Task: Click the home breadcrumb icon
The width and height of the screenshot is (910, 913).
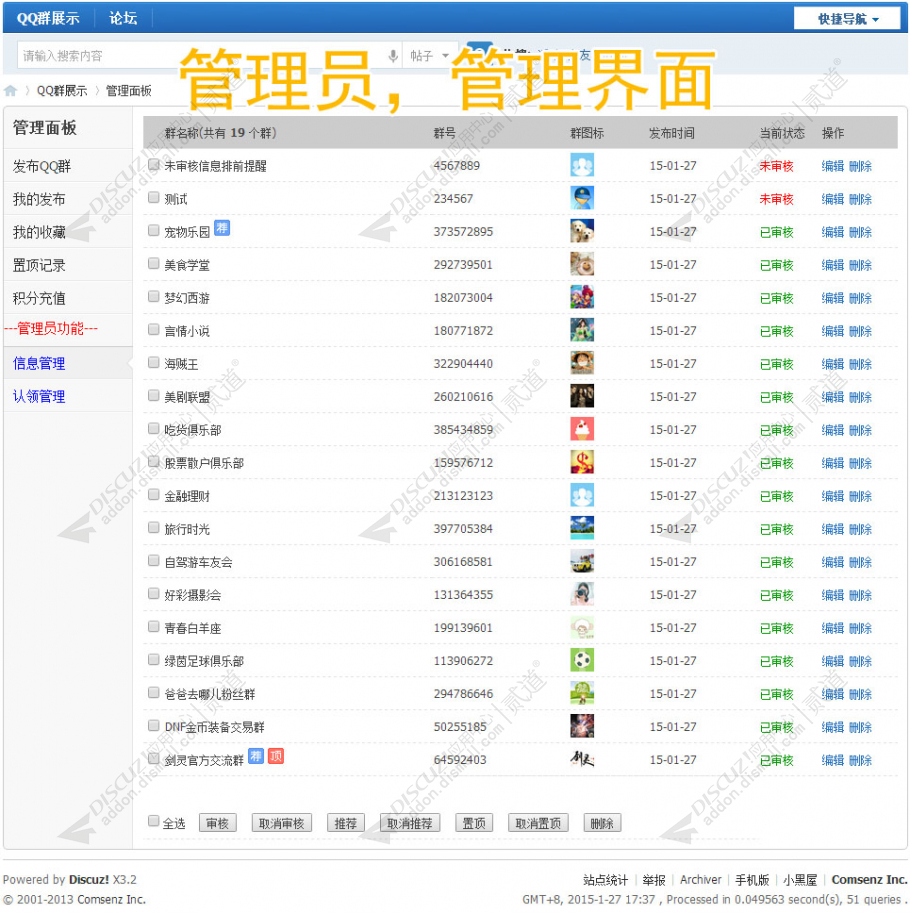Action: pos(10,91)
